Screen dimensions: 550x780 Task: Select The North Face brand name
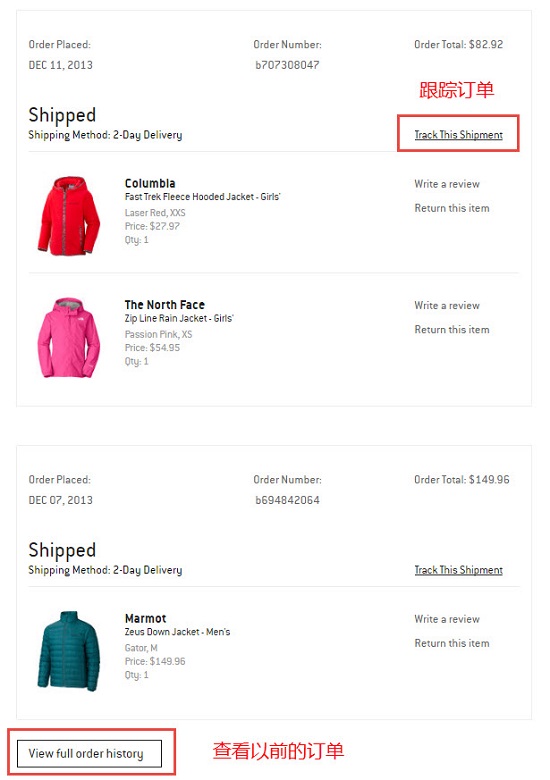point(165,304)
